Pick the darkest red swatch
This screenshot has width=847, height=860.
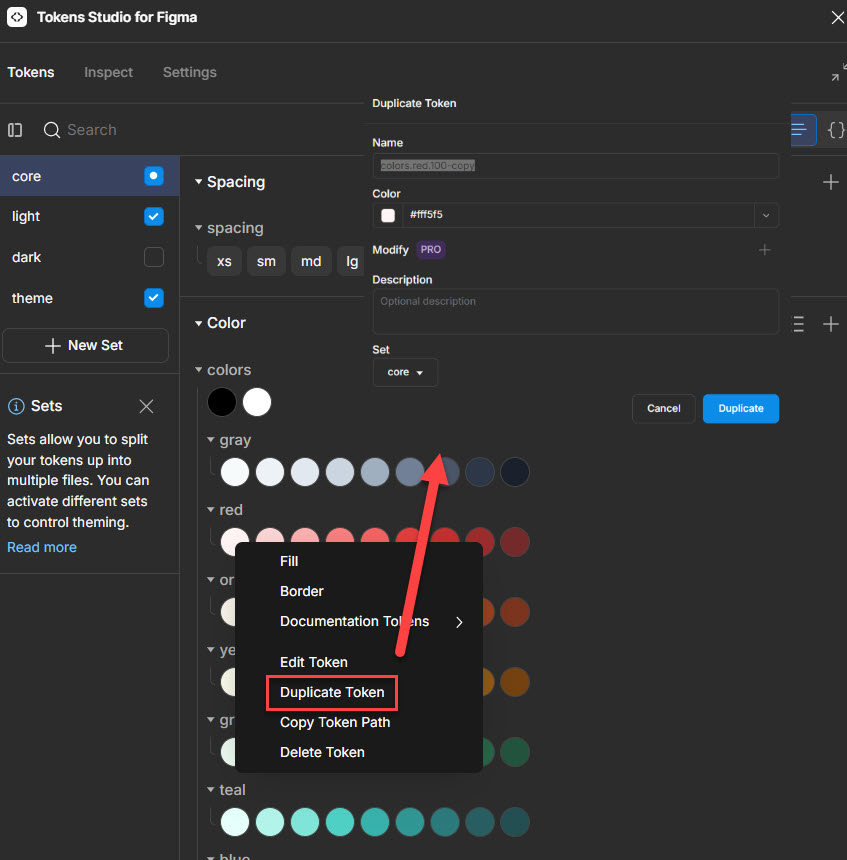(515, 542)
